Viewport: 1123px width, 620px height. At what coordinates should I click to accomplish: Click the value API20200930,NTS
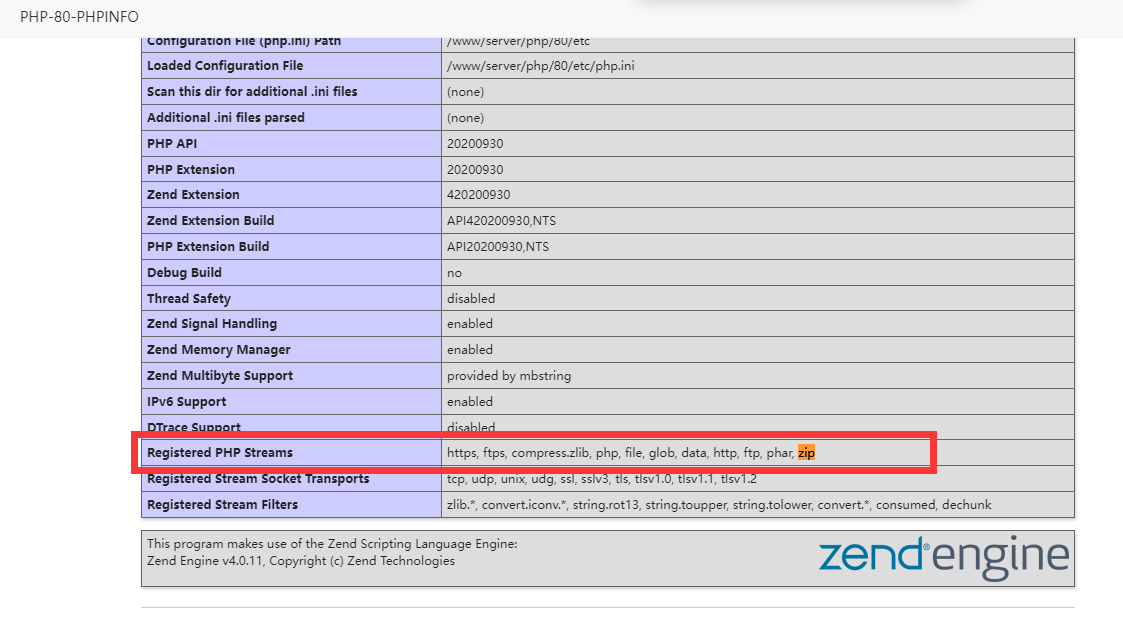pos(498,246)
